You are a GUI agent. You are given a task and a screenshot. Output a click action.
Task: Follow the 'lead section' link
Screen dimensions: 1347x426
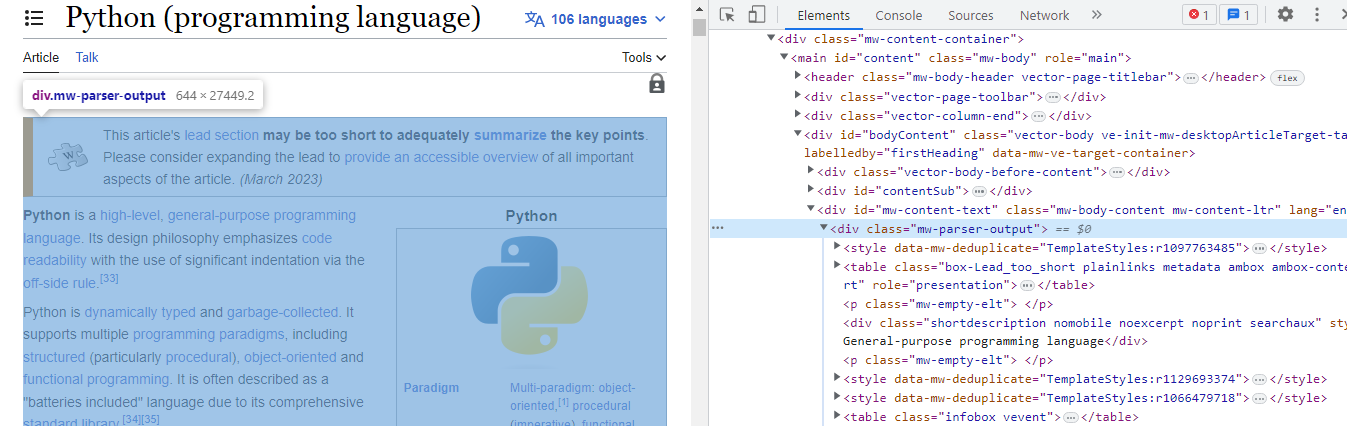pyautogui.click(x=221, y=135)
